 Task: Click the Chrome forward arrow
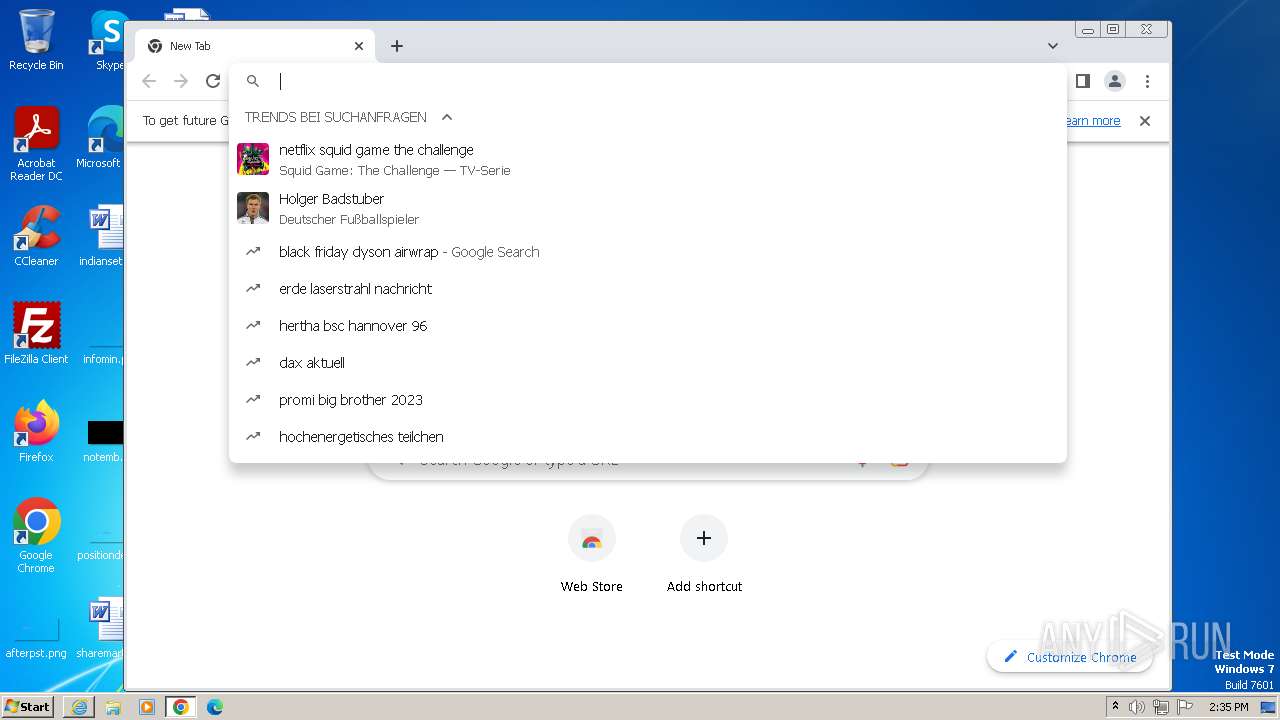click(181, 81)
